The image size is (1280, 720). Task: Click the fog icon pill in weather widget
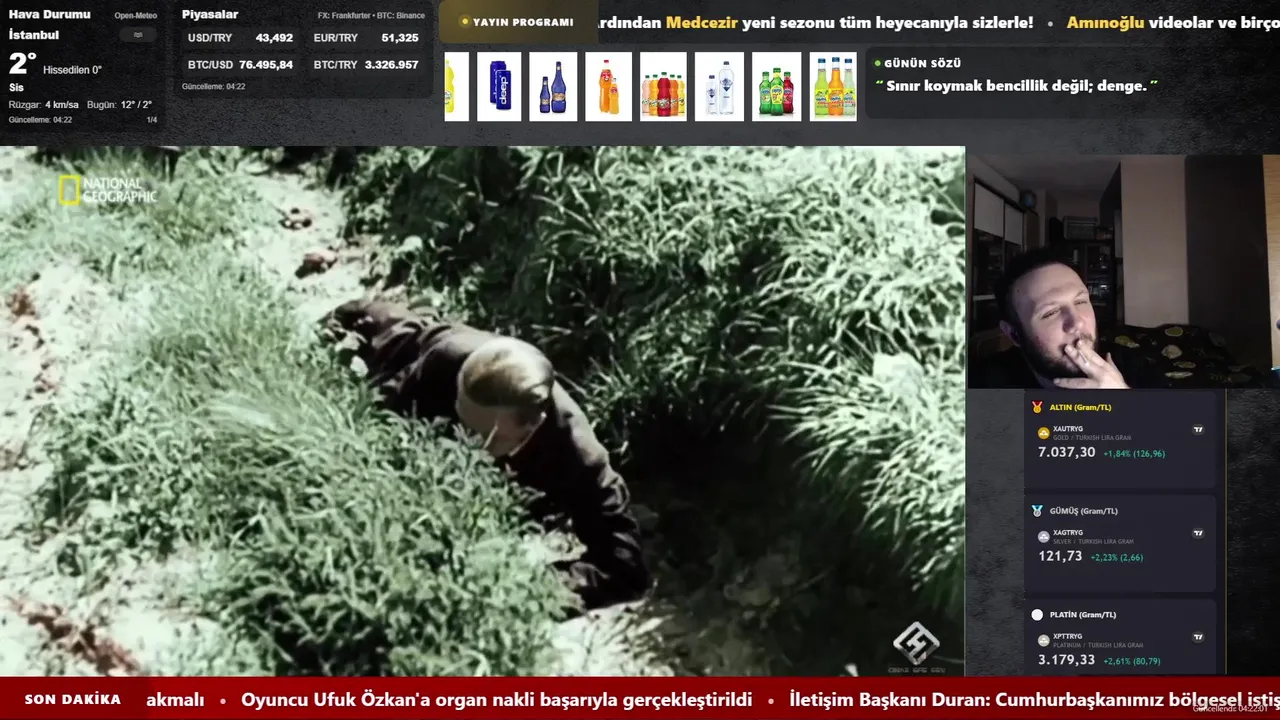138,35
